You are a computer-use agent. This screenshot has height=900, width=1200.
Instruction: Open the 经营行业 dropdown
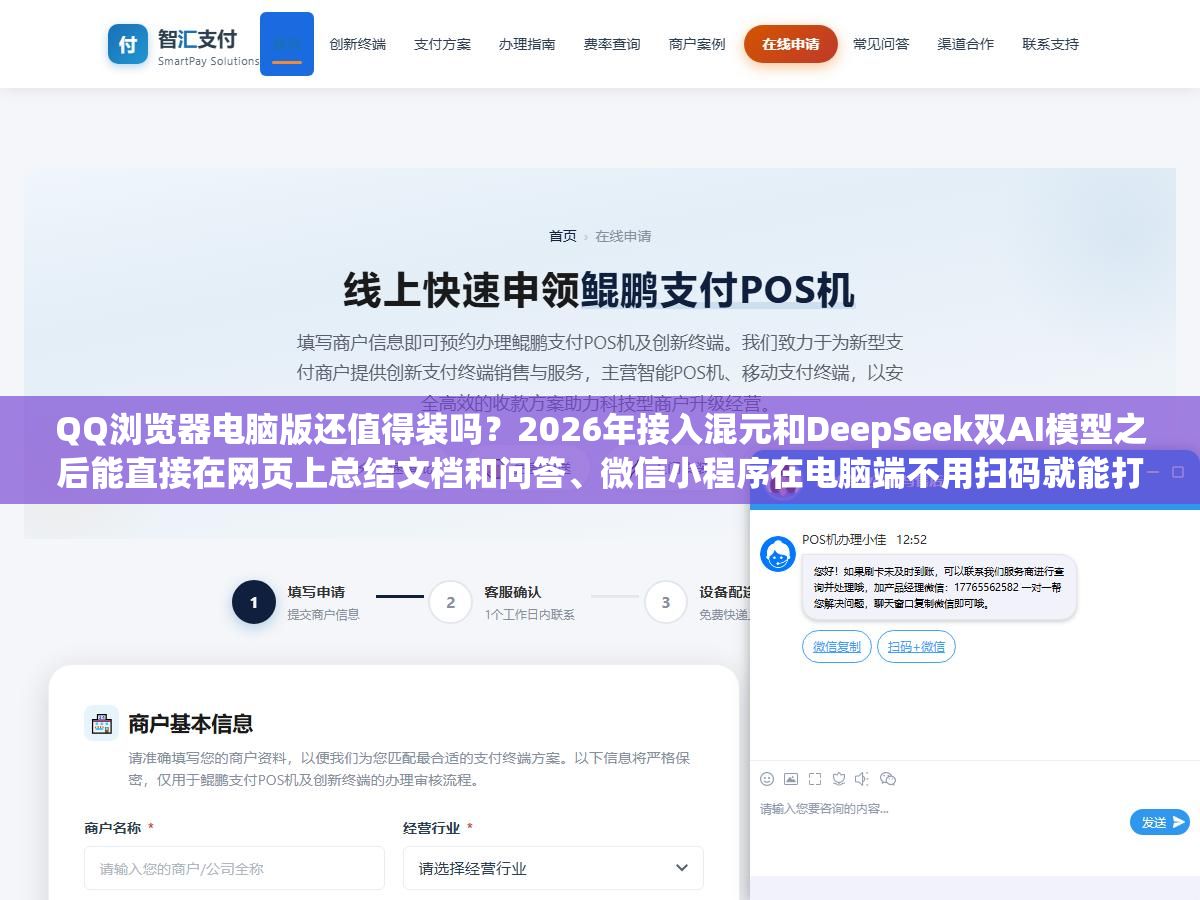(x=553, y=868)
